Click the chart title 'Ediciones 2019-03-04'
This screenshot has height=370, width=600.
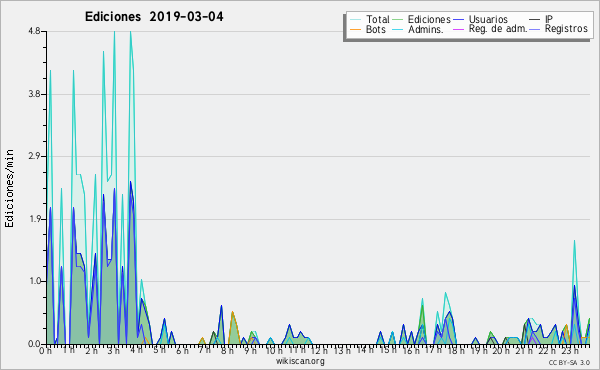pyautogui.click(x=154, y=17)
